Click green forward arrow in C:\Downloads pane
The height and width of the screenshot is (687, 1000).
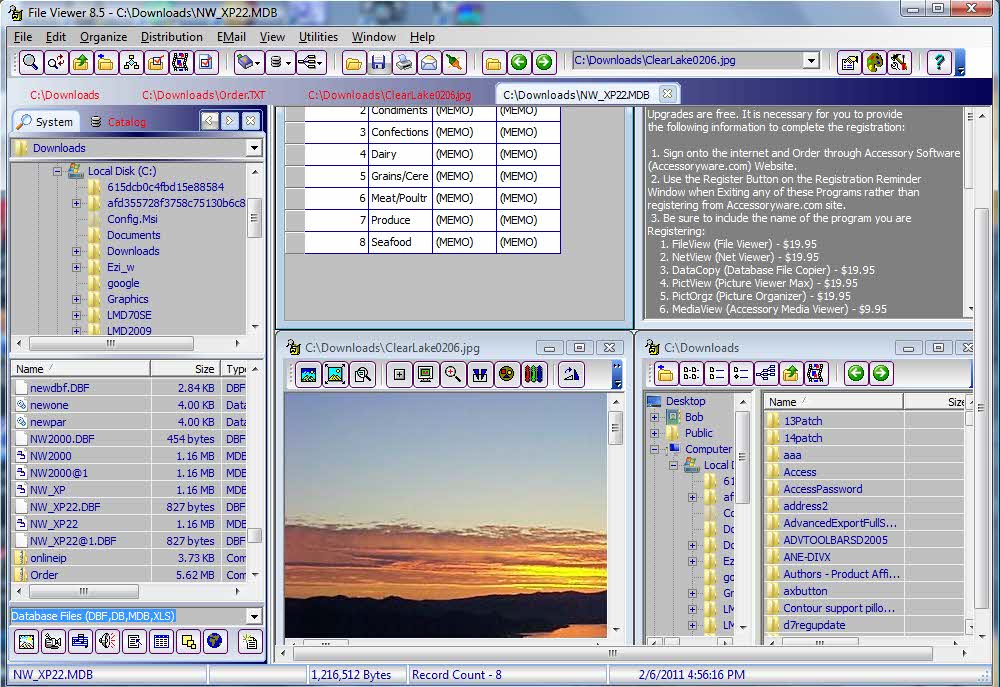[x=881, y=374]
